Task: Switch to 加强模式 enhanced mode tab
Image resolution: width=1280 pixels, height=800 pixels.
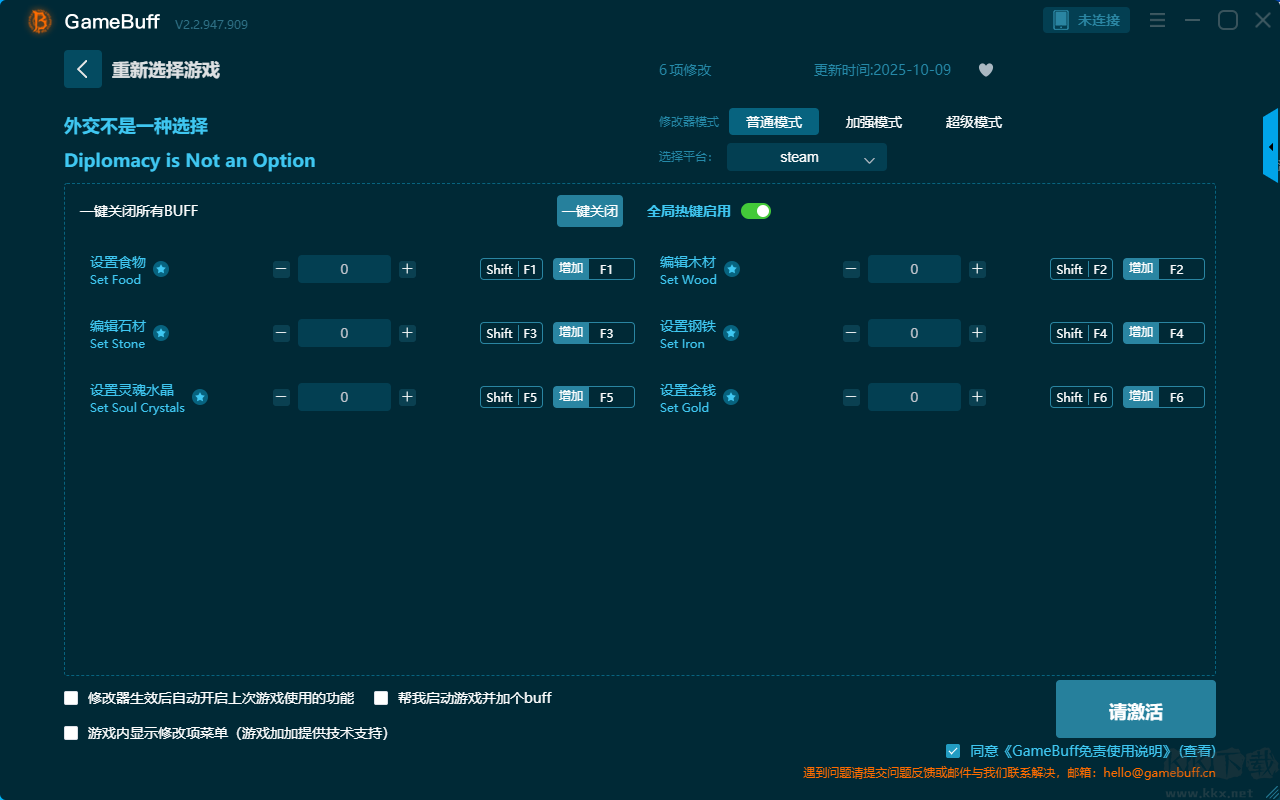Action: click(x=873, y=122)
